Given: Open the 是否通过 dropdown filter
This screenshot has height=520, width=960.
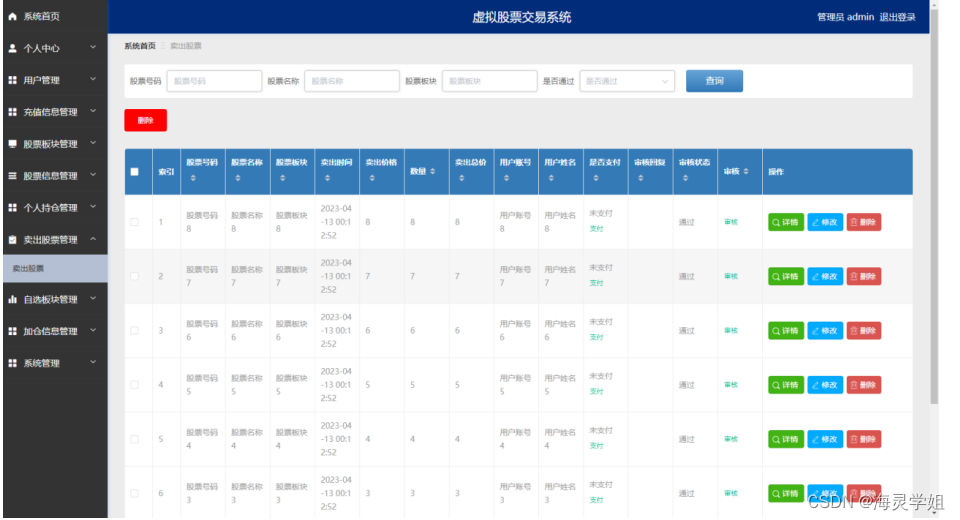Looking at the screenshot, I should (x=627, y=81).
